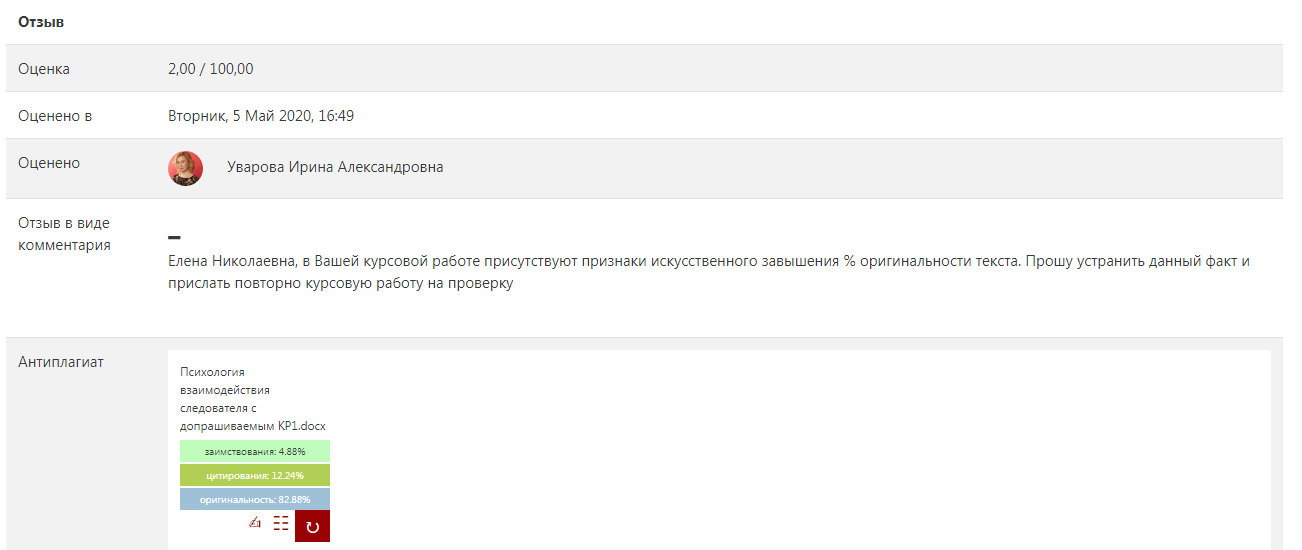
Task: Select the grade value 2,00 / 100,00
Action: pyautogui.click(x=211, y=69)
